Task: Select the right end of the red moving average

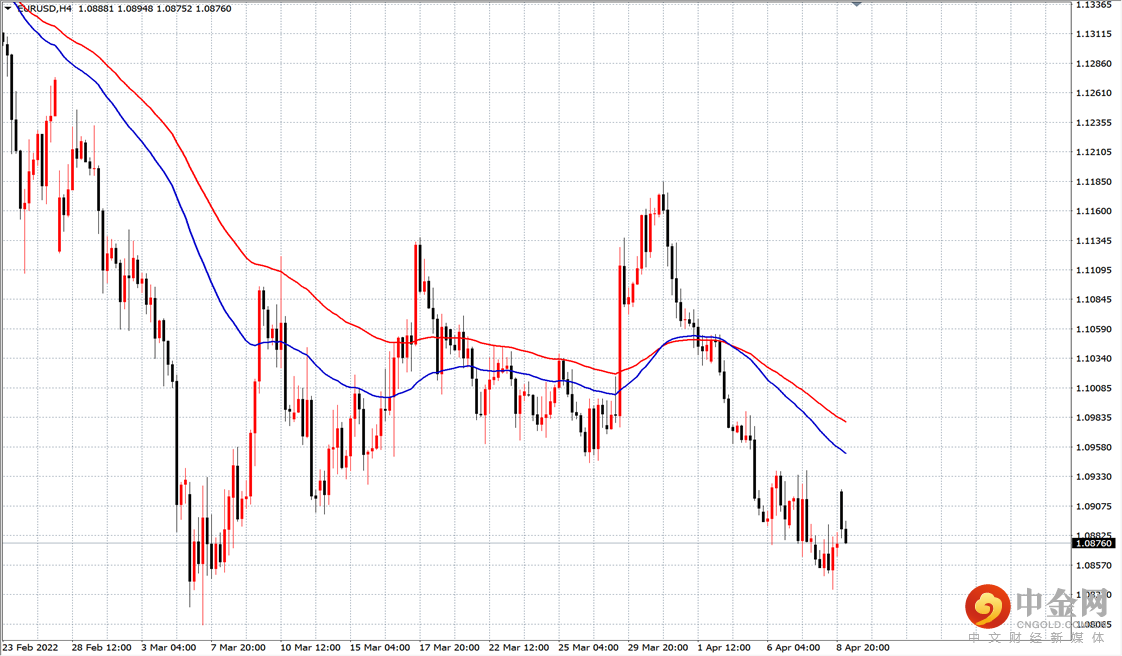Action: coord(845,421)
